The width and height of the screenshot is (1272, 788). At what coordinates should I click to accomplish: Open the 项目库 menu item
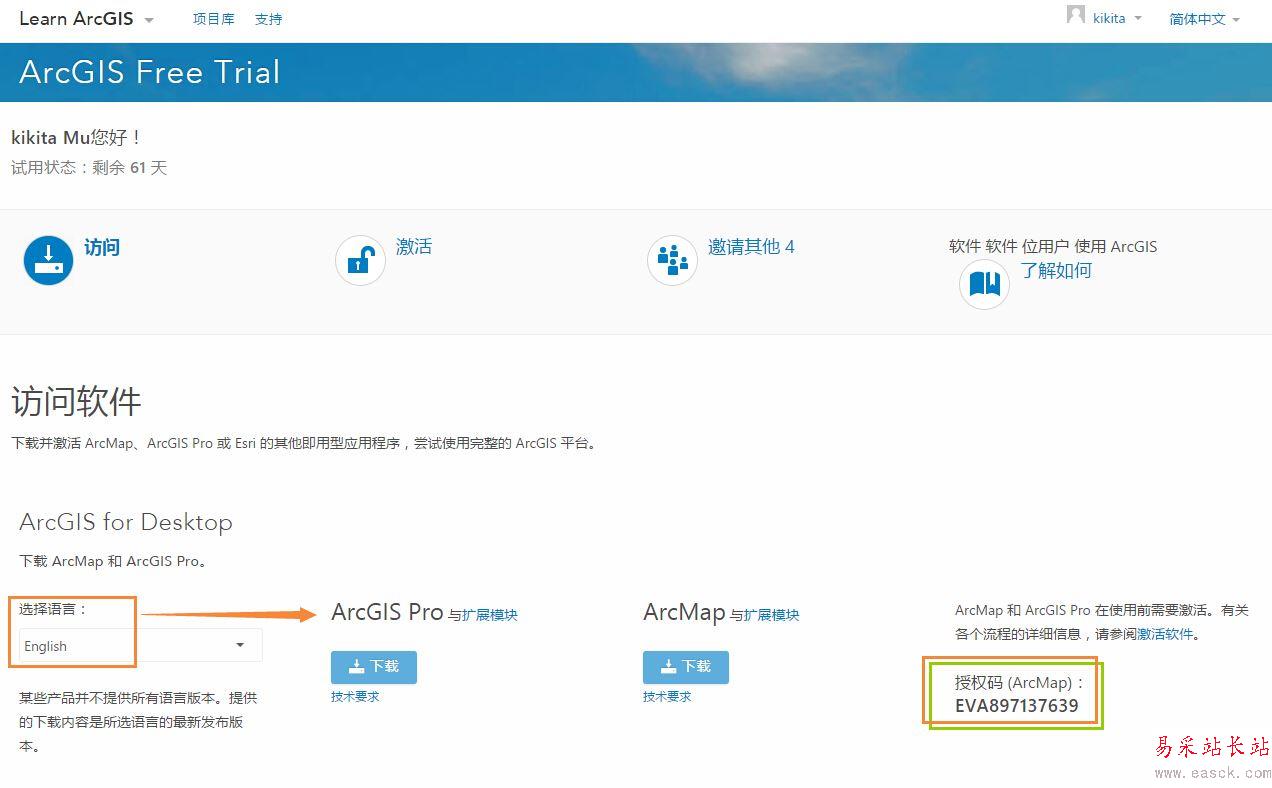click(x=213, y=19)
